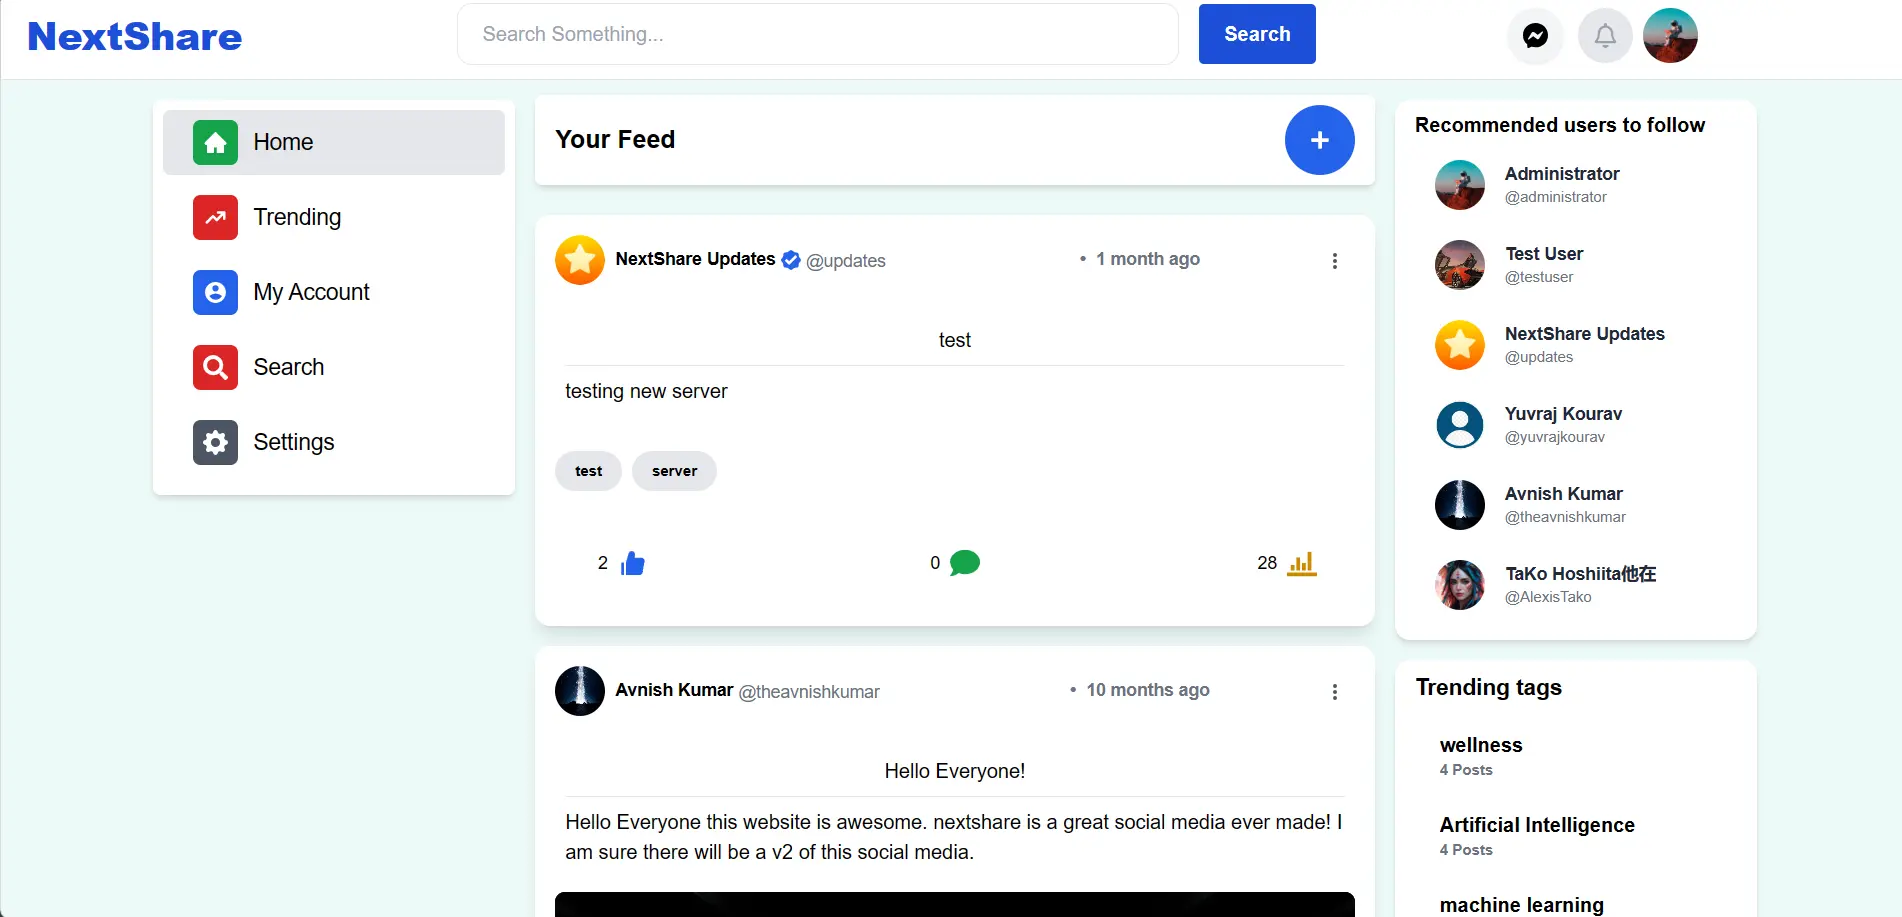
Task: Open My Account via its sidebar icon
Action: (214, 292)
